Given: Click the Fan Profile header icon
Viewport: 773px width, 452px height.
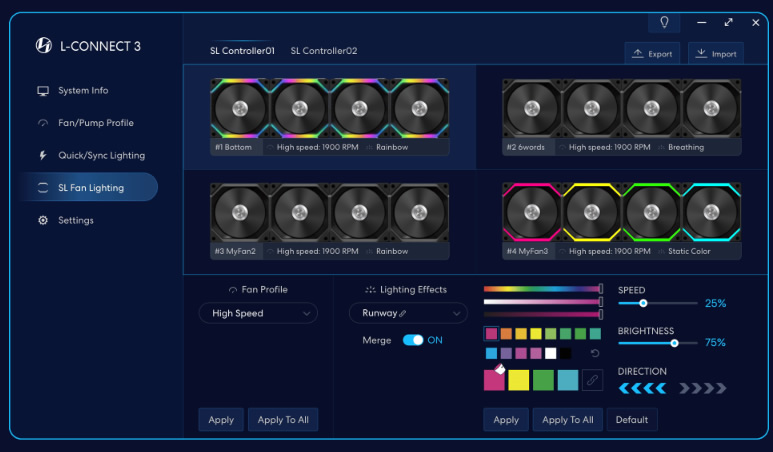Looking at the screenshot, I should 233,290.
